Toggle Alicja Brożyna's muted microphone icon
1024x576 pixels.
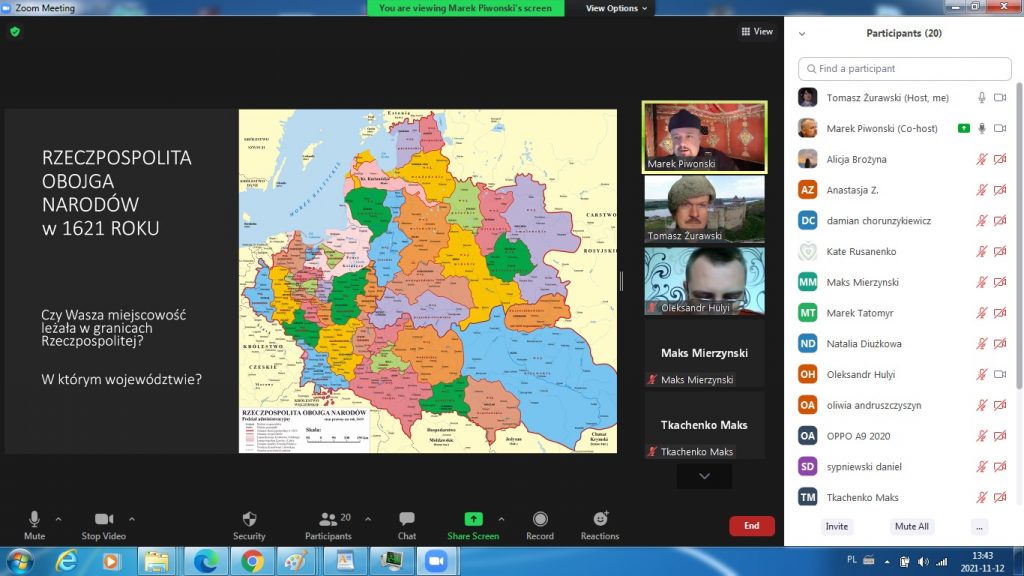(982, 159)
